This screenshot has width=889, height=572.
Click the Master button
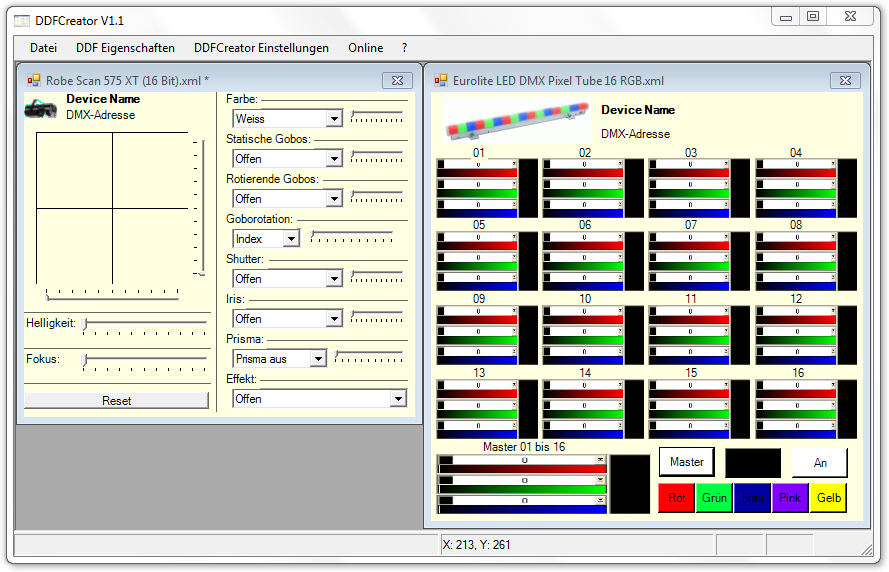click(x=686, y=462)
